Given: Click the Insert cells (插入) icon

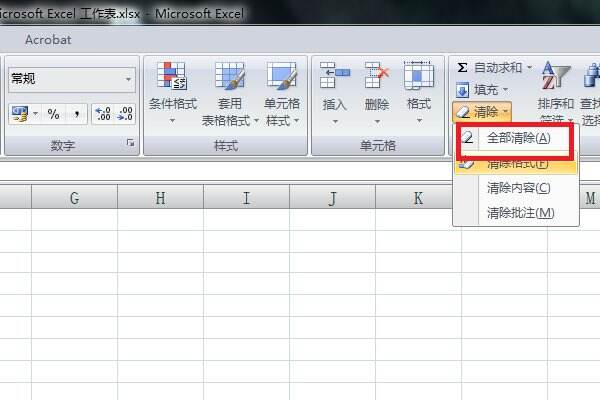Looking at the screenshot, I should 334,76.
